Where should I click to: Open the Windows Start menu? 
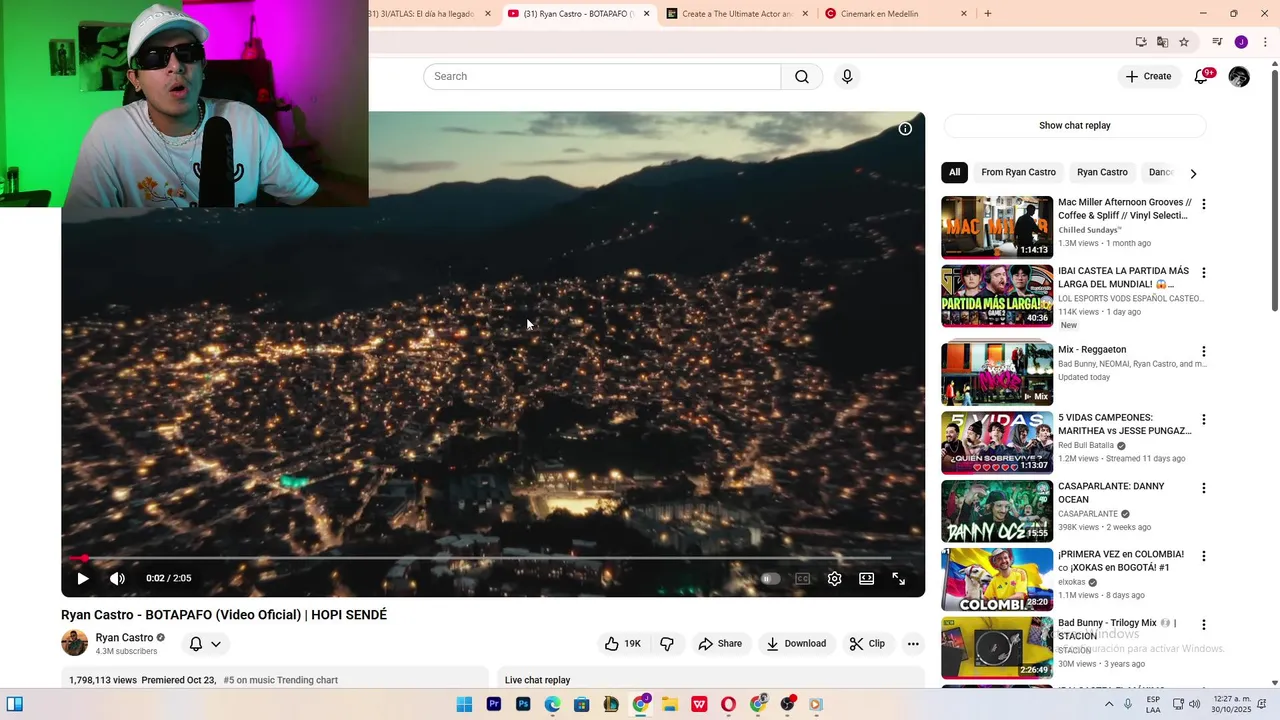[x=464, y=704]
